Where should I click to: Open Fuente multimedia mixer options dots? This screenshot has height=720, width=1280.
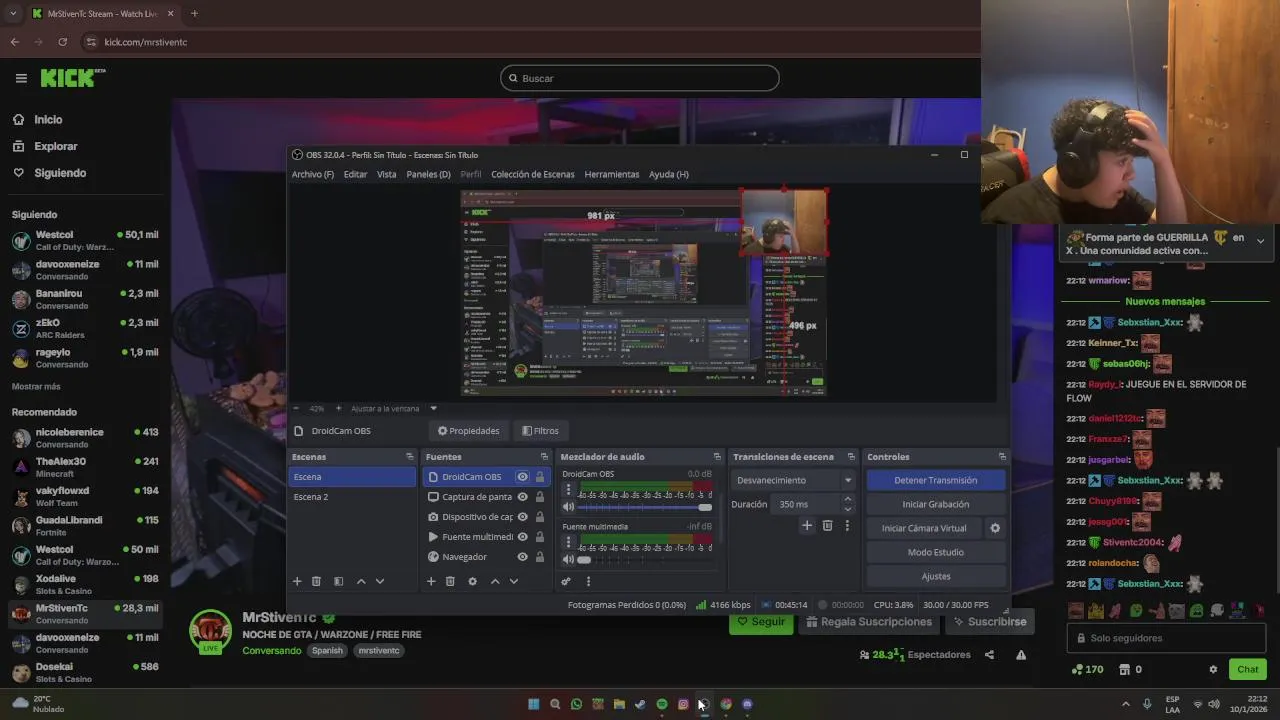coord(569,543)
